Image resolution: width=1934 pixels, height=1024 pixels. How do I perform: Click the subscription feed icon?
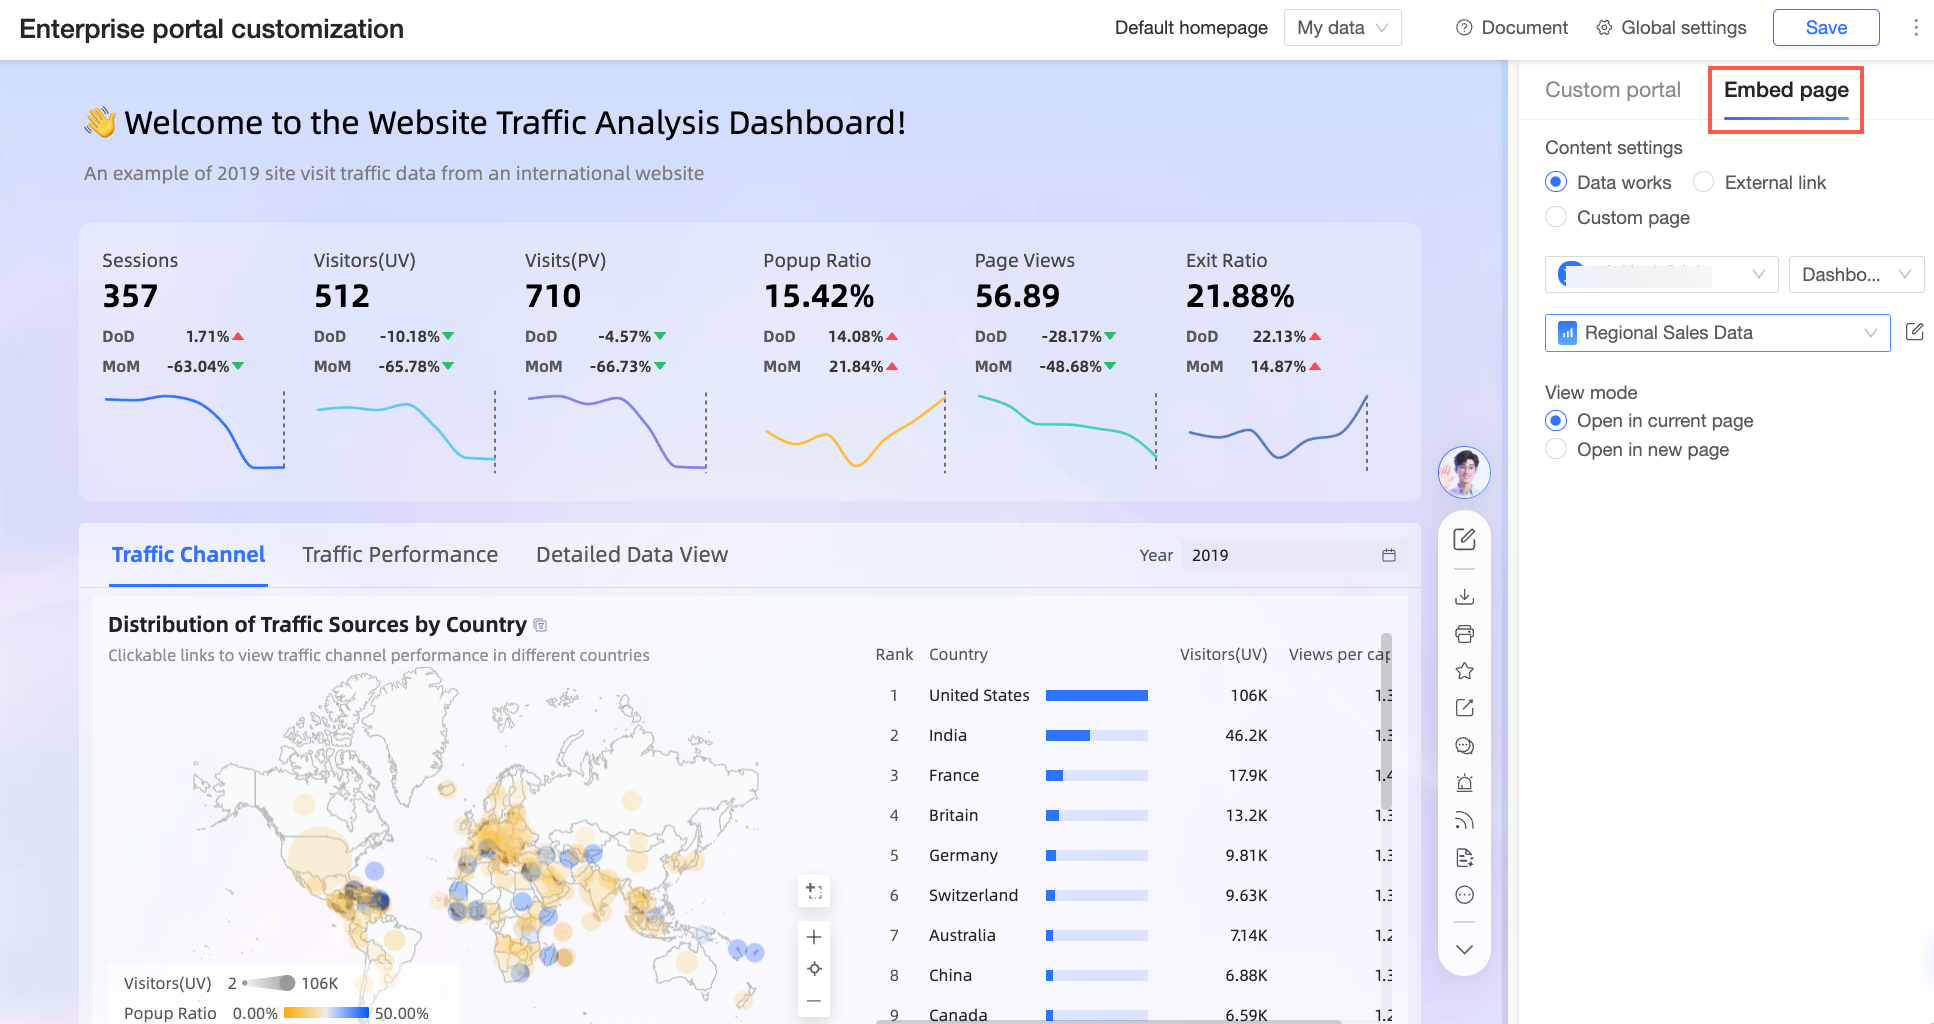click(x=1464, y=821)
